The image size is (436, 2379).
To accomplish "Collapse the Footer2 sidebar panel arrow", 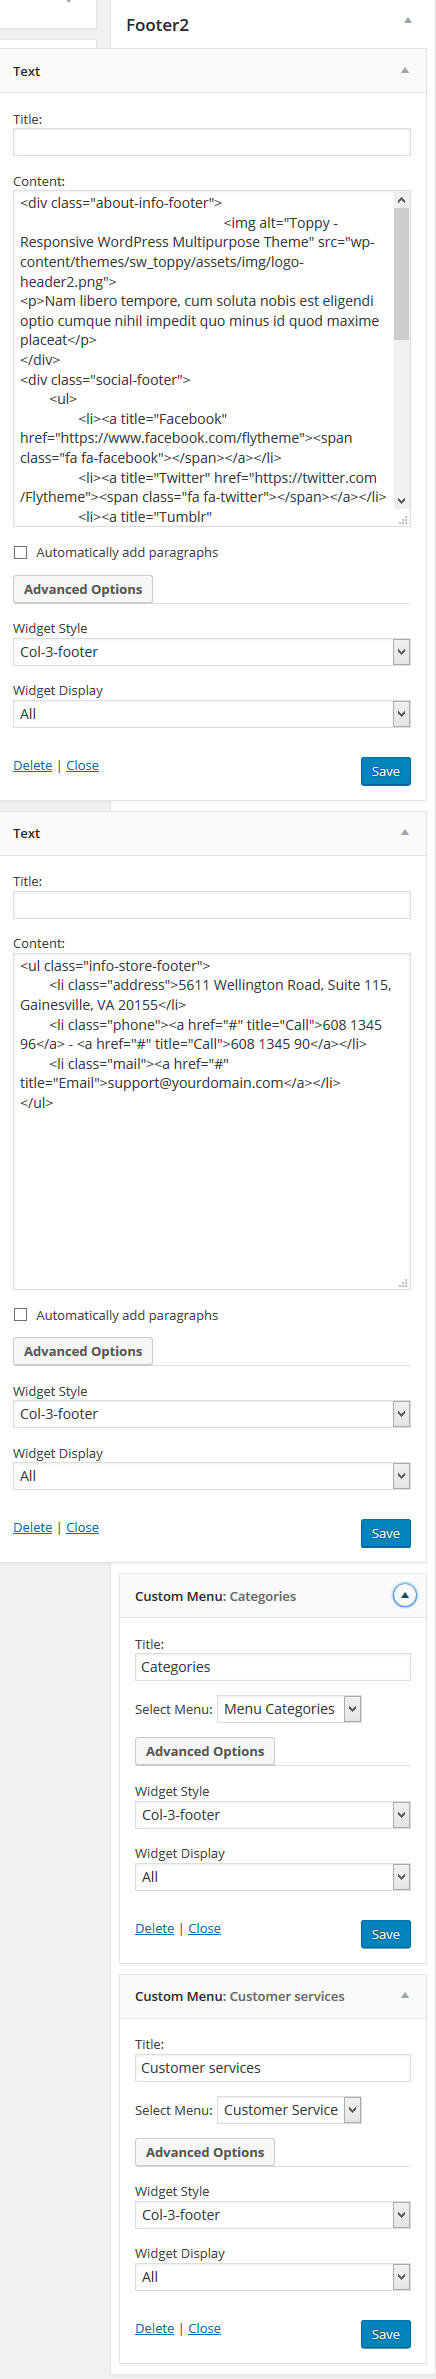I will click(407, 21).
